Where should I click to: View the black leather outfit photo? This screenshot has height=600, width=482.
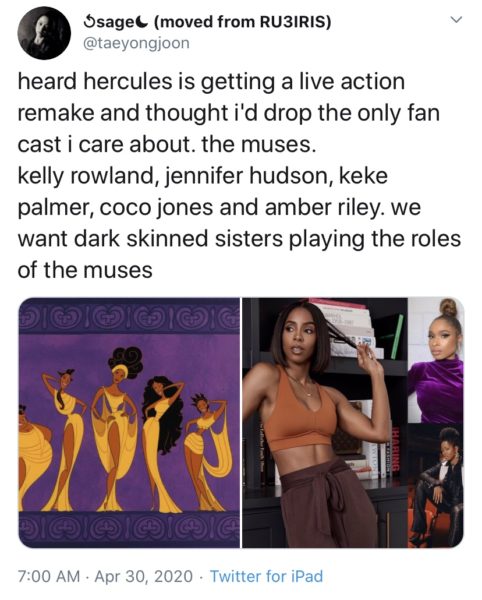tap(436, 486)
